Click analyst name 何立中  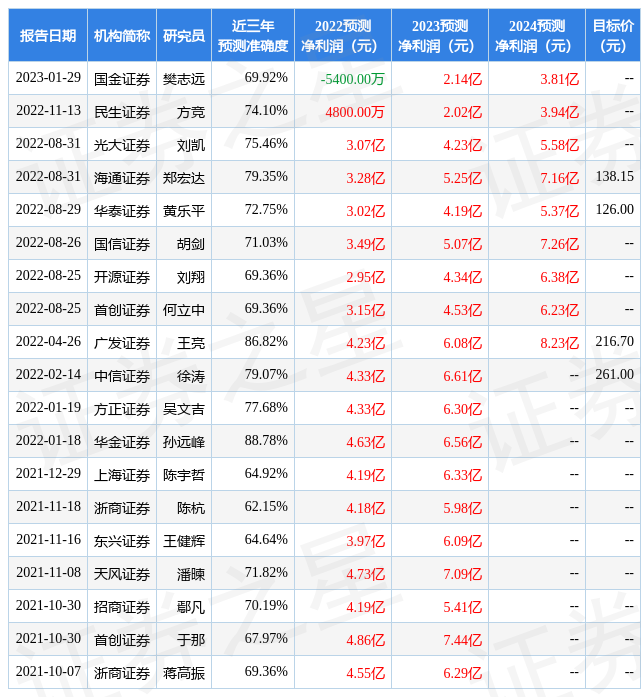tap(184, 310)
